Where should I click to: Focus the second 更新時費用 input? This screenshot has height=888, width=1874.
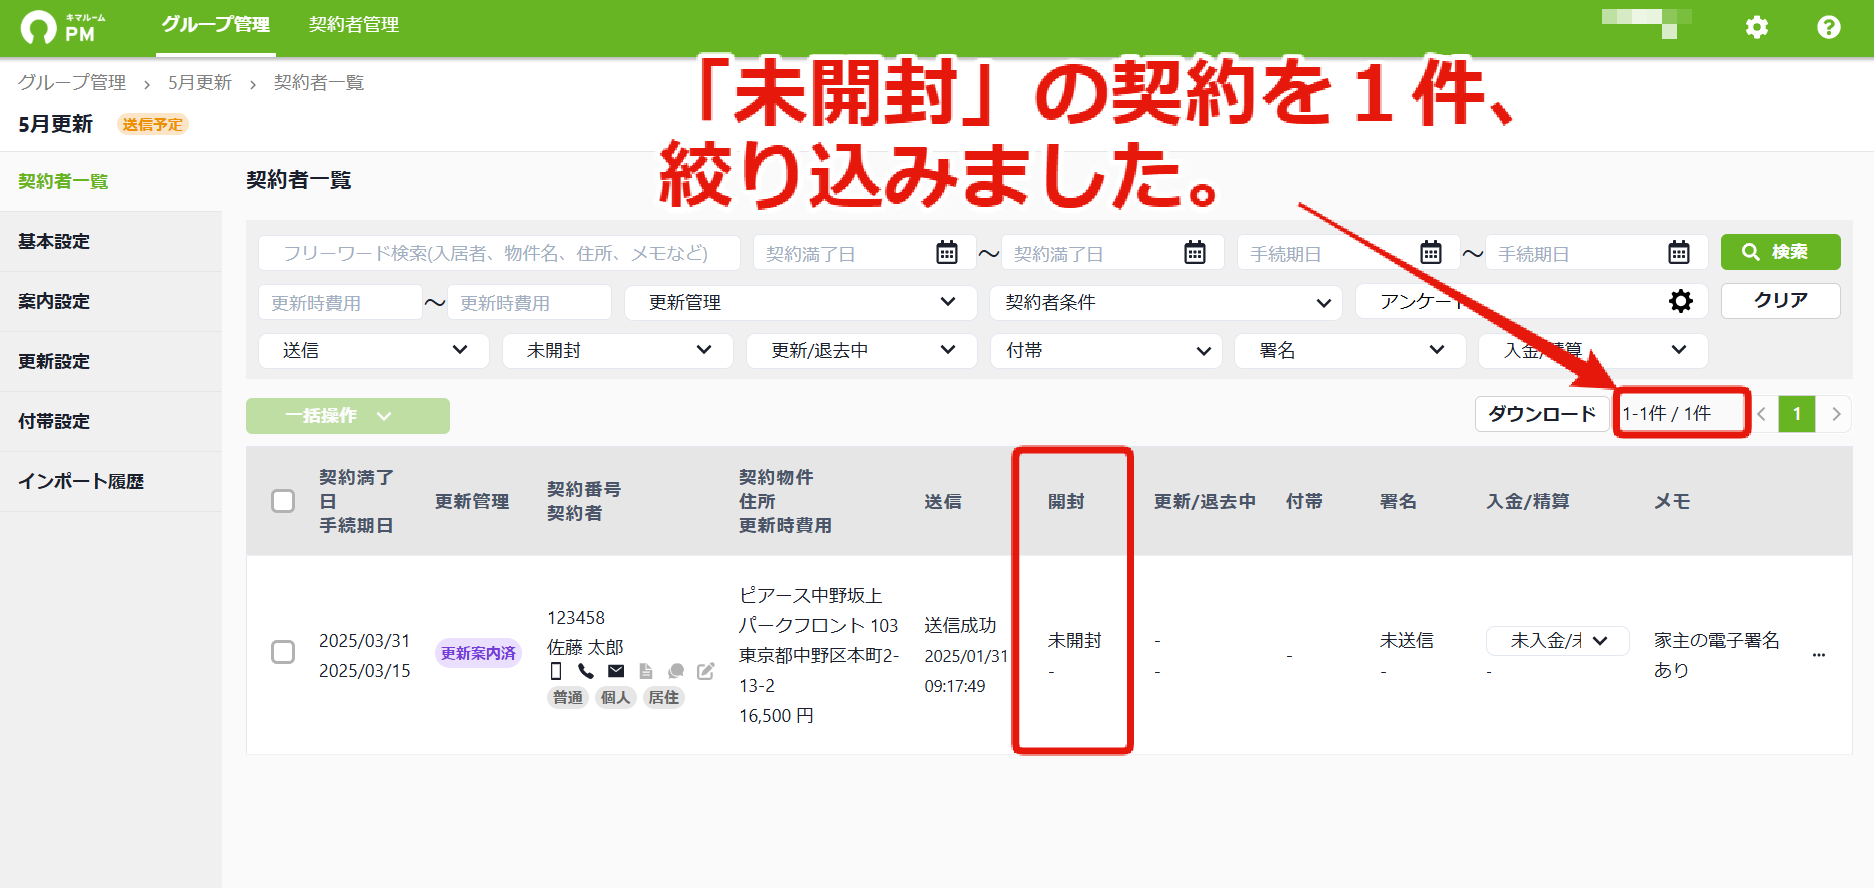(529, 302)
